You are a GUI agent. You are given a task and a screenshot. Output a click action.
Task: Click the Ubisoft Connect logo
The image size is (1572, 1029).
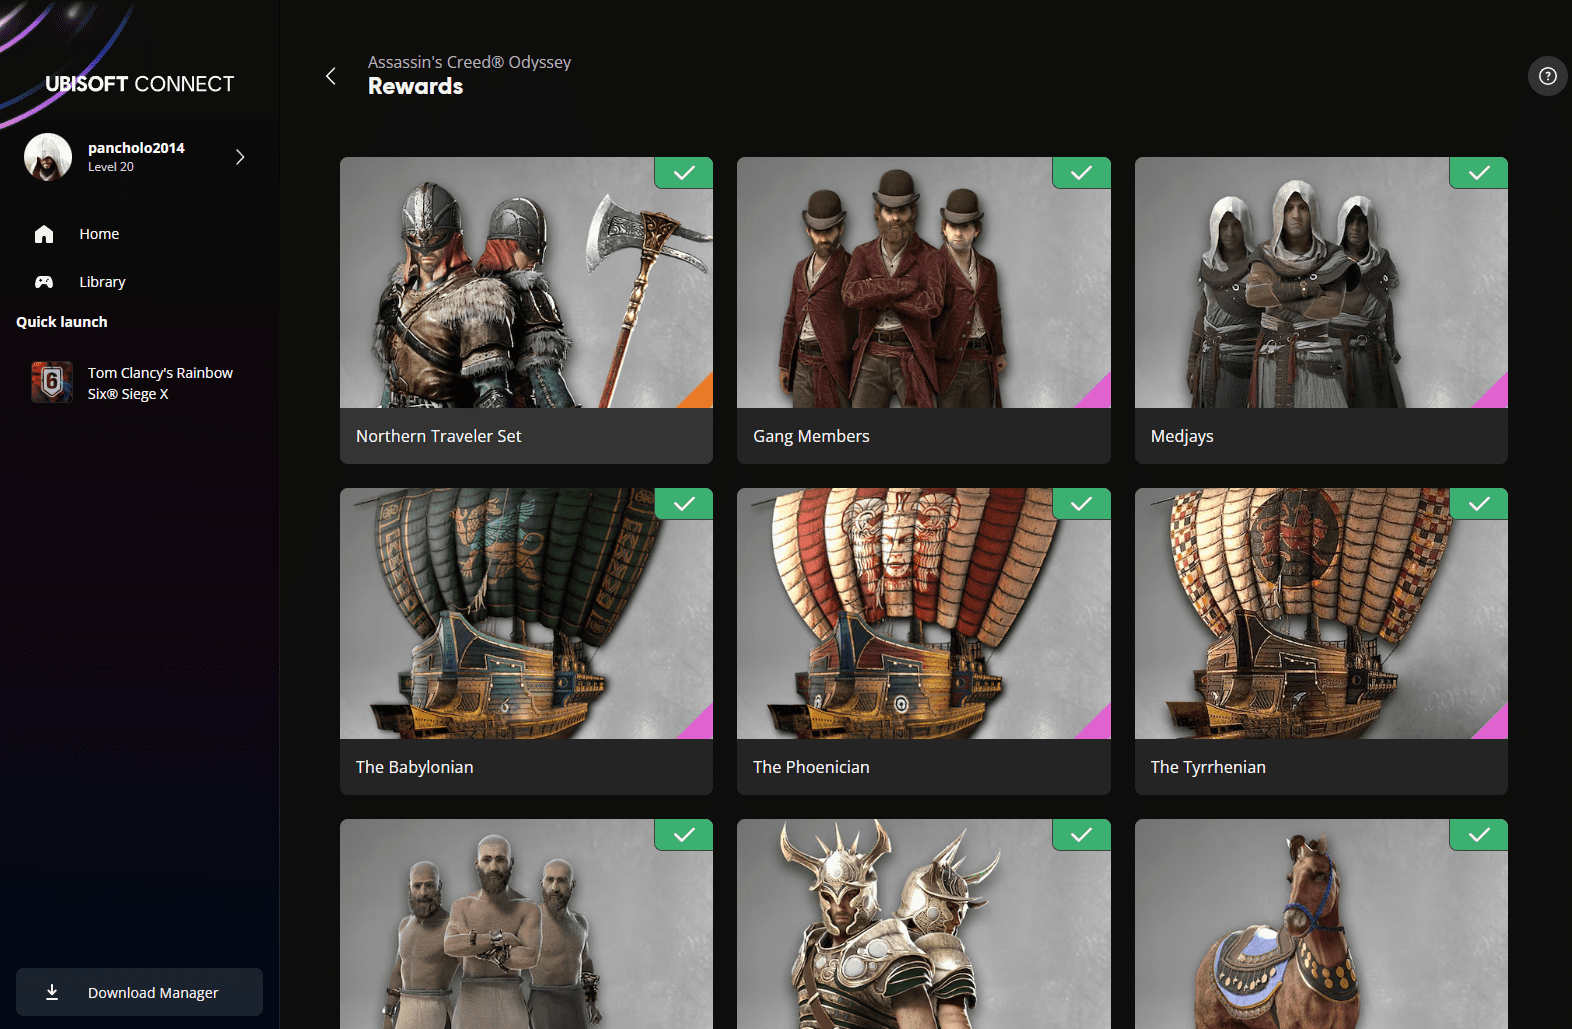139,84
